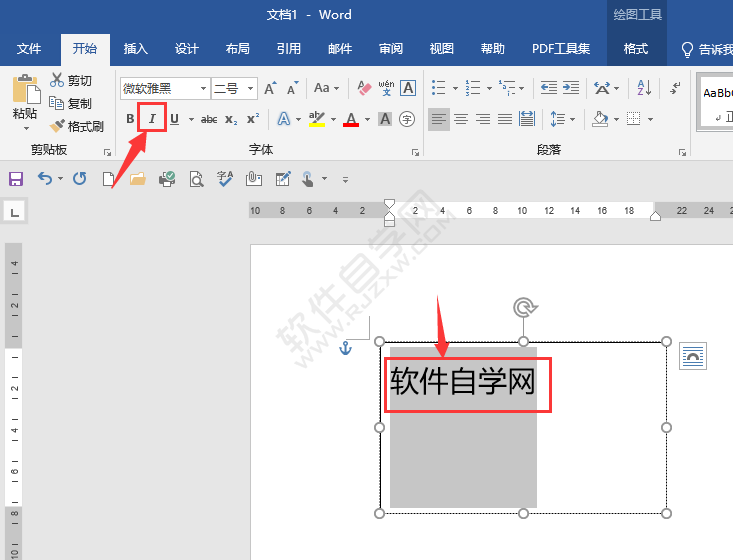Sort text with the A-Z sort icon
733x560 pixels.
[x=644, y=88]
